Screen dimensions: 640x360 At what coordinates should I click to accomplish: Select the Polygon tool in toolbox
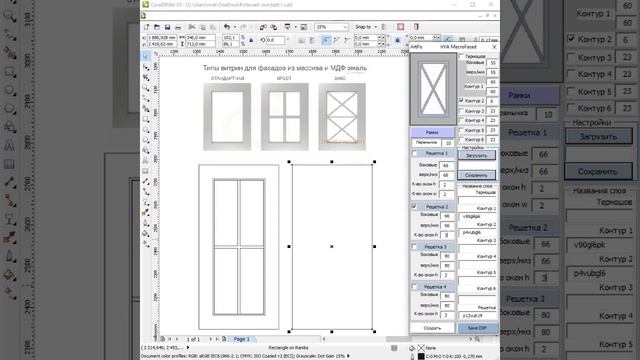click(x=146, y=140)
